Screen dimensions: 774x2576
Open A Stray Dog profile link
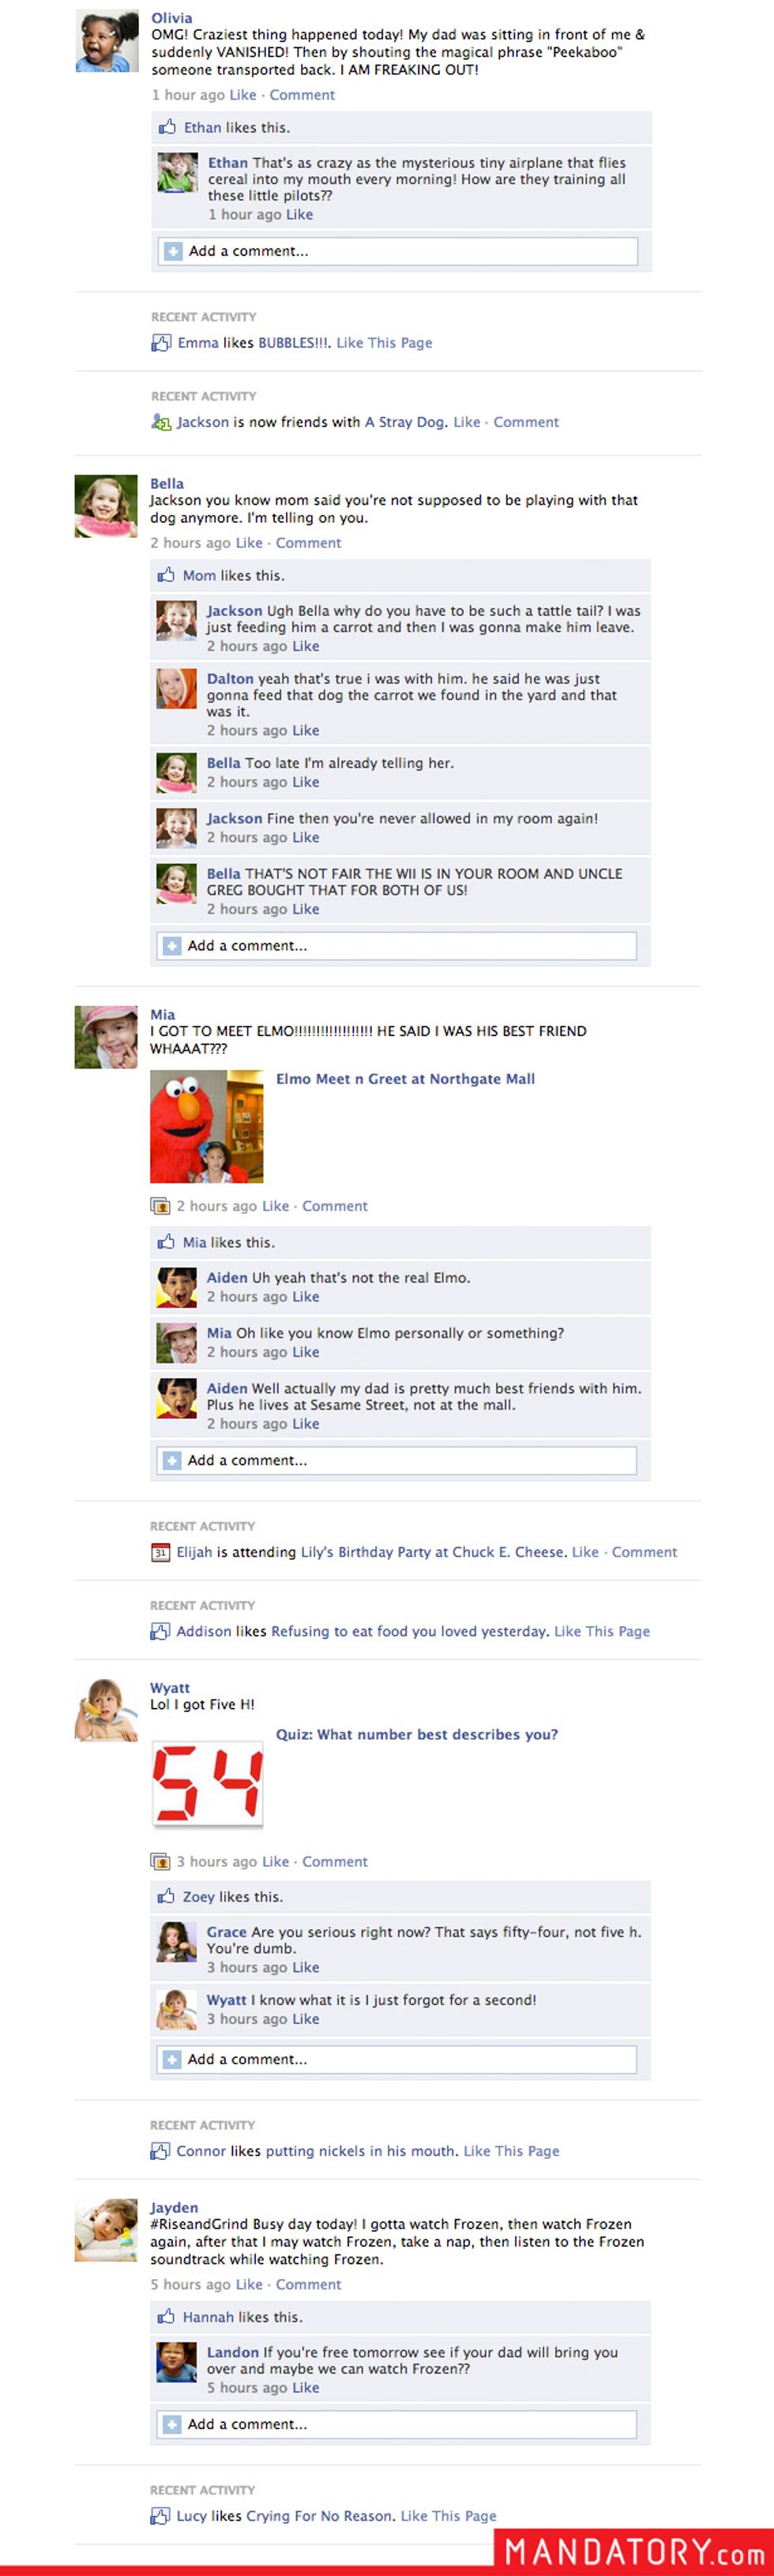pos(404,422)
